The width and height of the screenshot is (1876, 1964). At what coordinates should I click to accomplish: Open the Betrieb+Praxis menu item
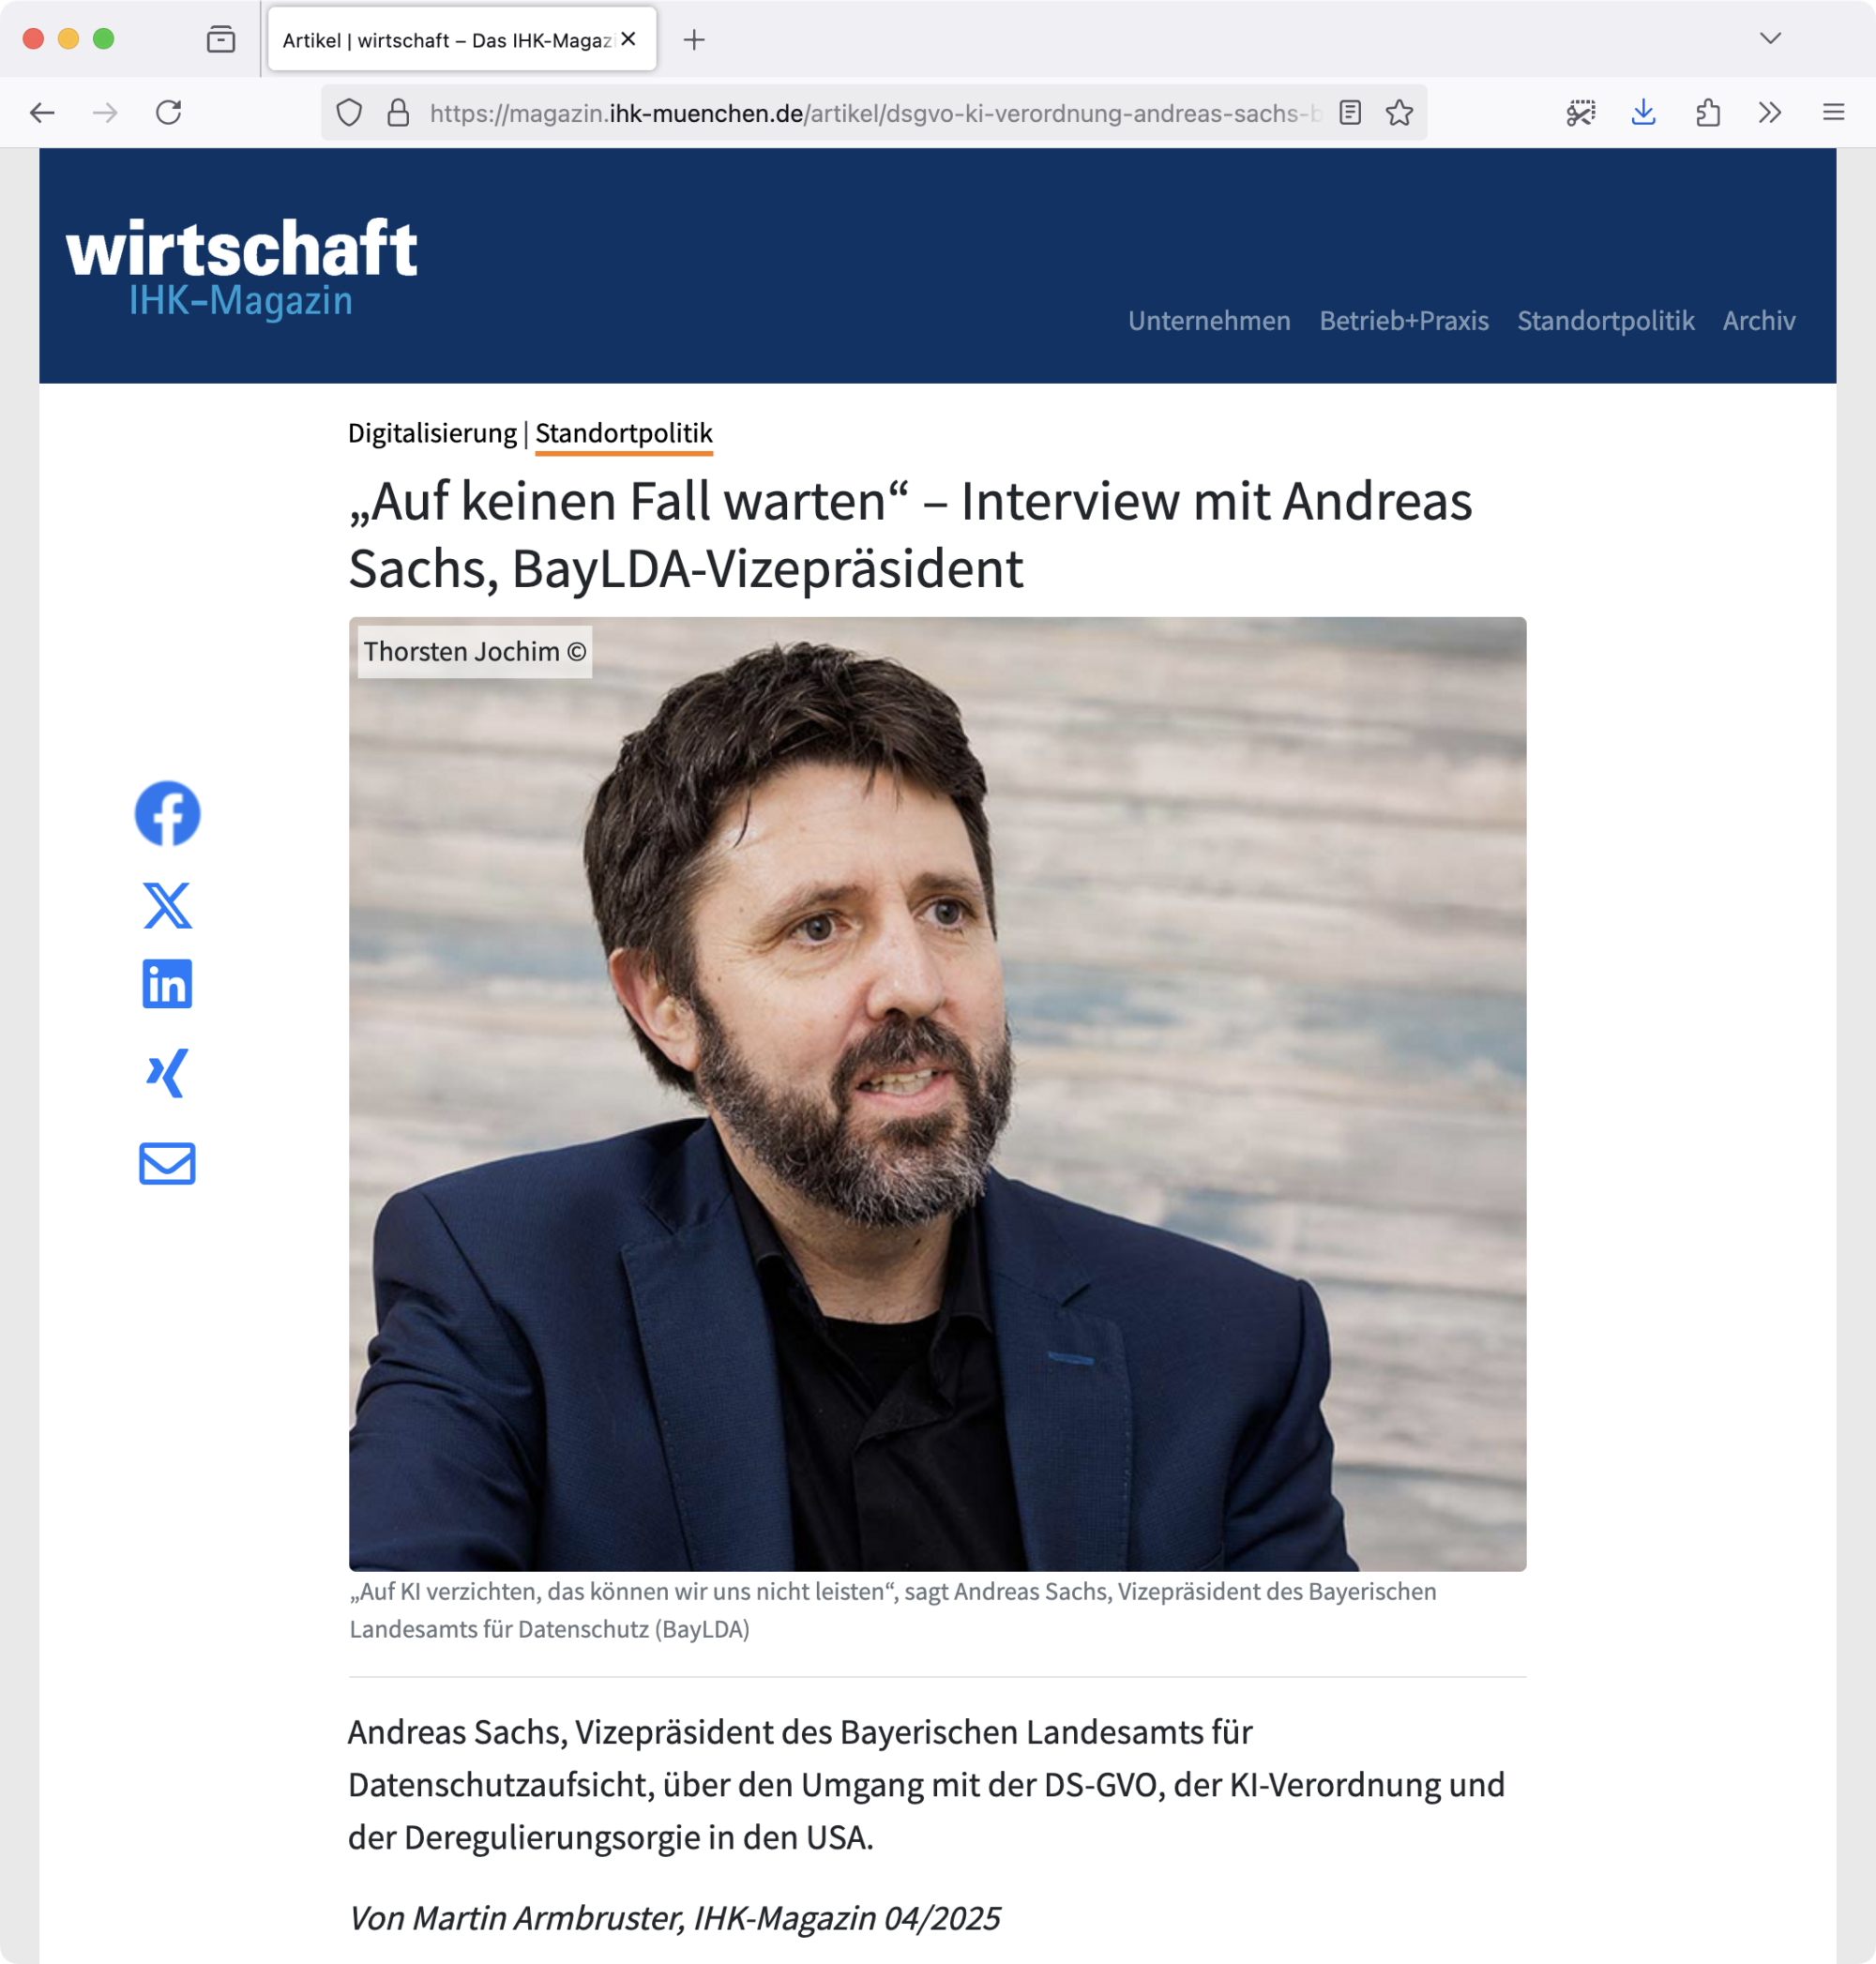click(1404, 321)
